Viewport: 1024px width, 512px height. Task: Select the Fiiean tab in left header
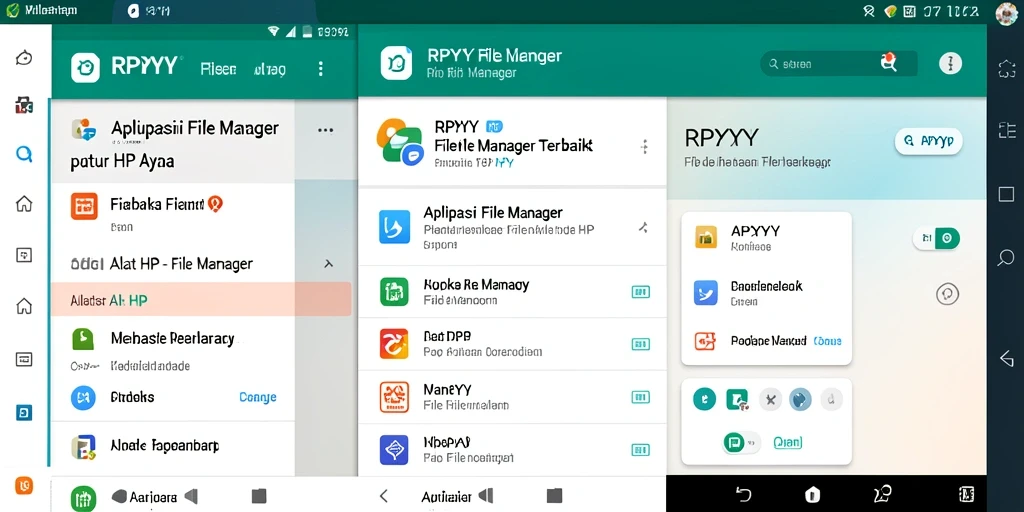(x=218, y=69)
